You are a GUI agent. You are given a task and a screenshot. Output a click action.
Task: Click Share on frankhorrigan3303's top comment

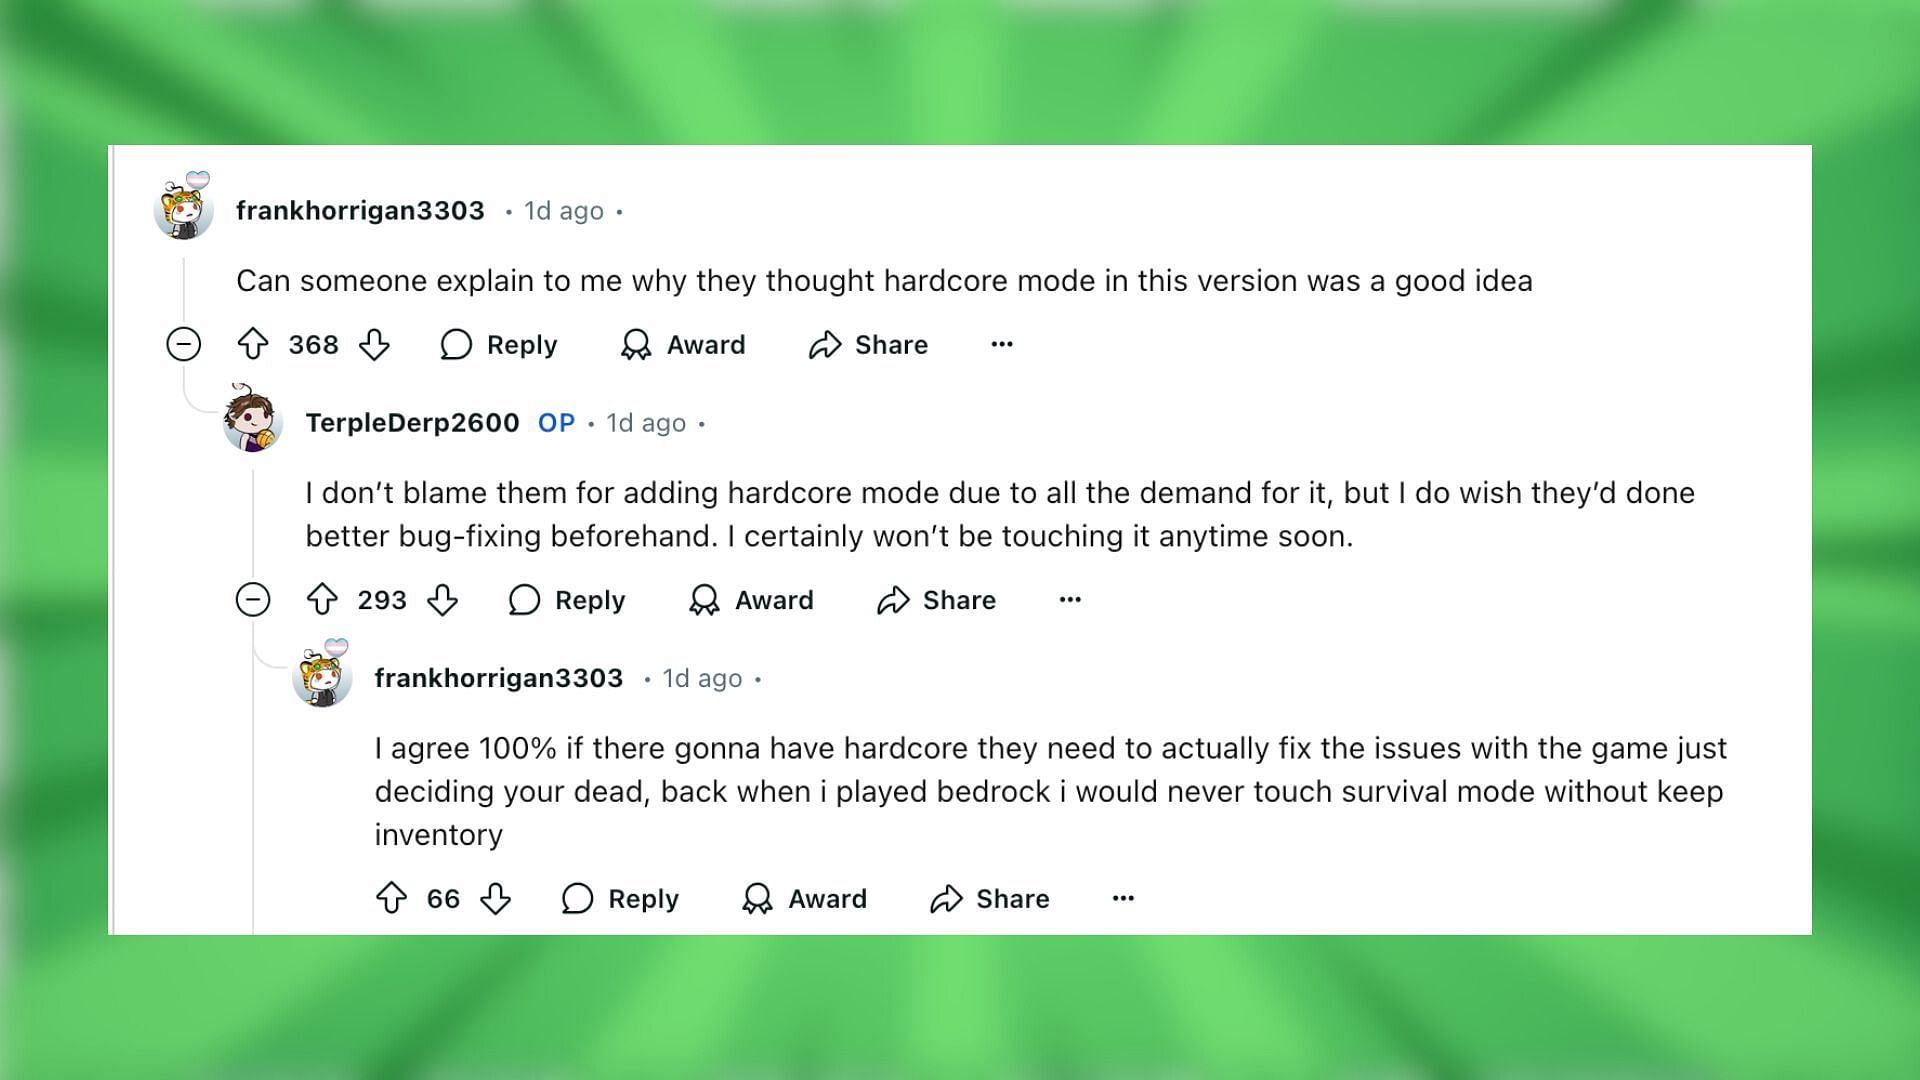click(869, 345)
